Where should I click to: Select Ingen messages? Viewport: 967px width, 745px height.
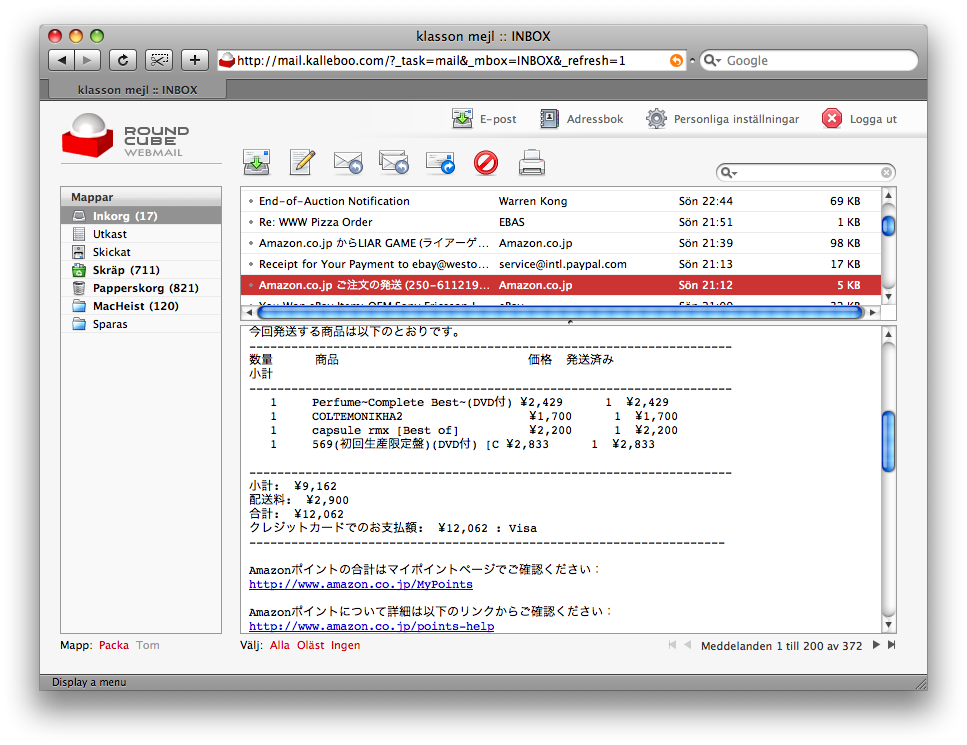tap(345, 645)
